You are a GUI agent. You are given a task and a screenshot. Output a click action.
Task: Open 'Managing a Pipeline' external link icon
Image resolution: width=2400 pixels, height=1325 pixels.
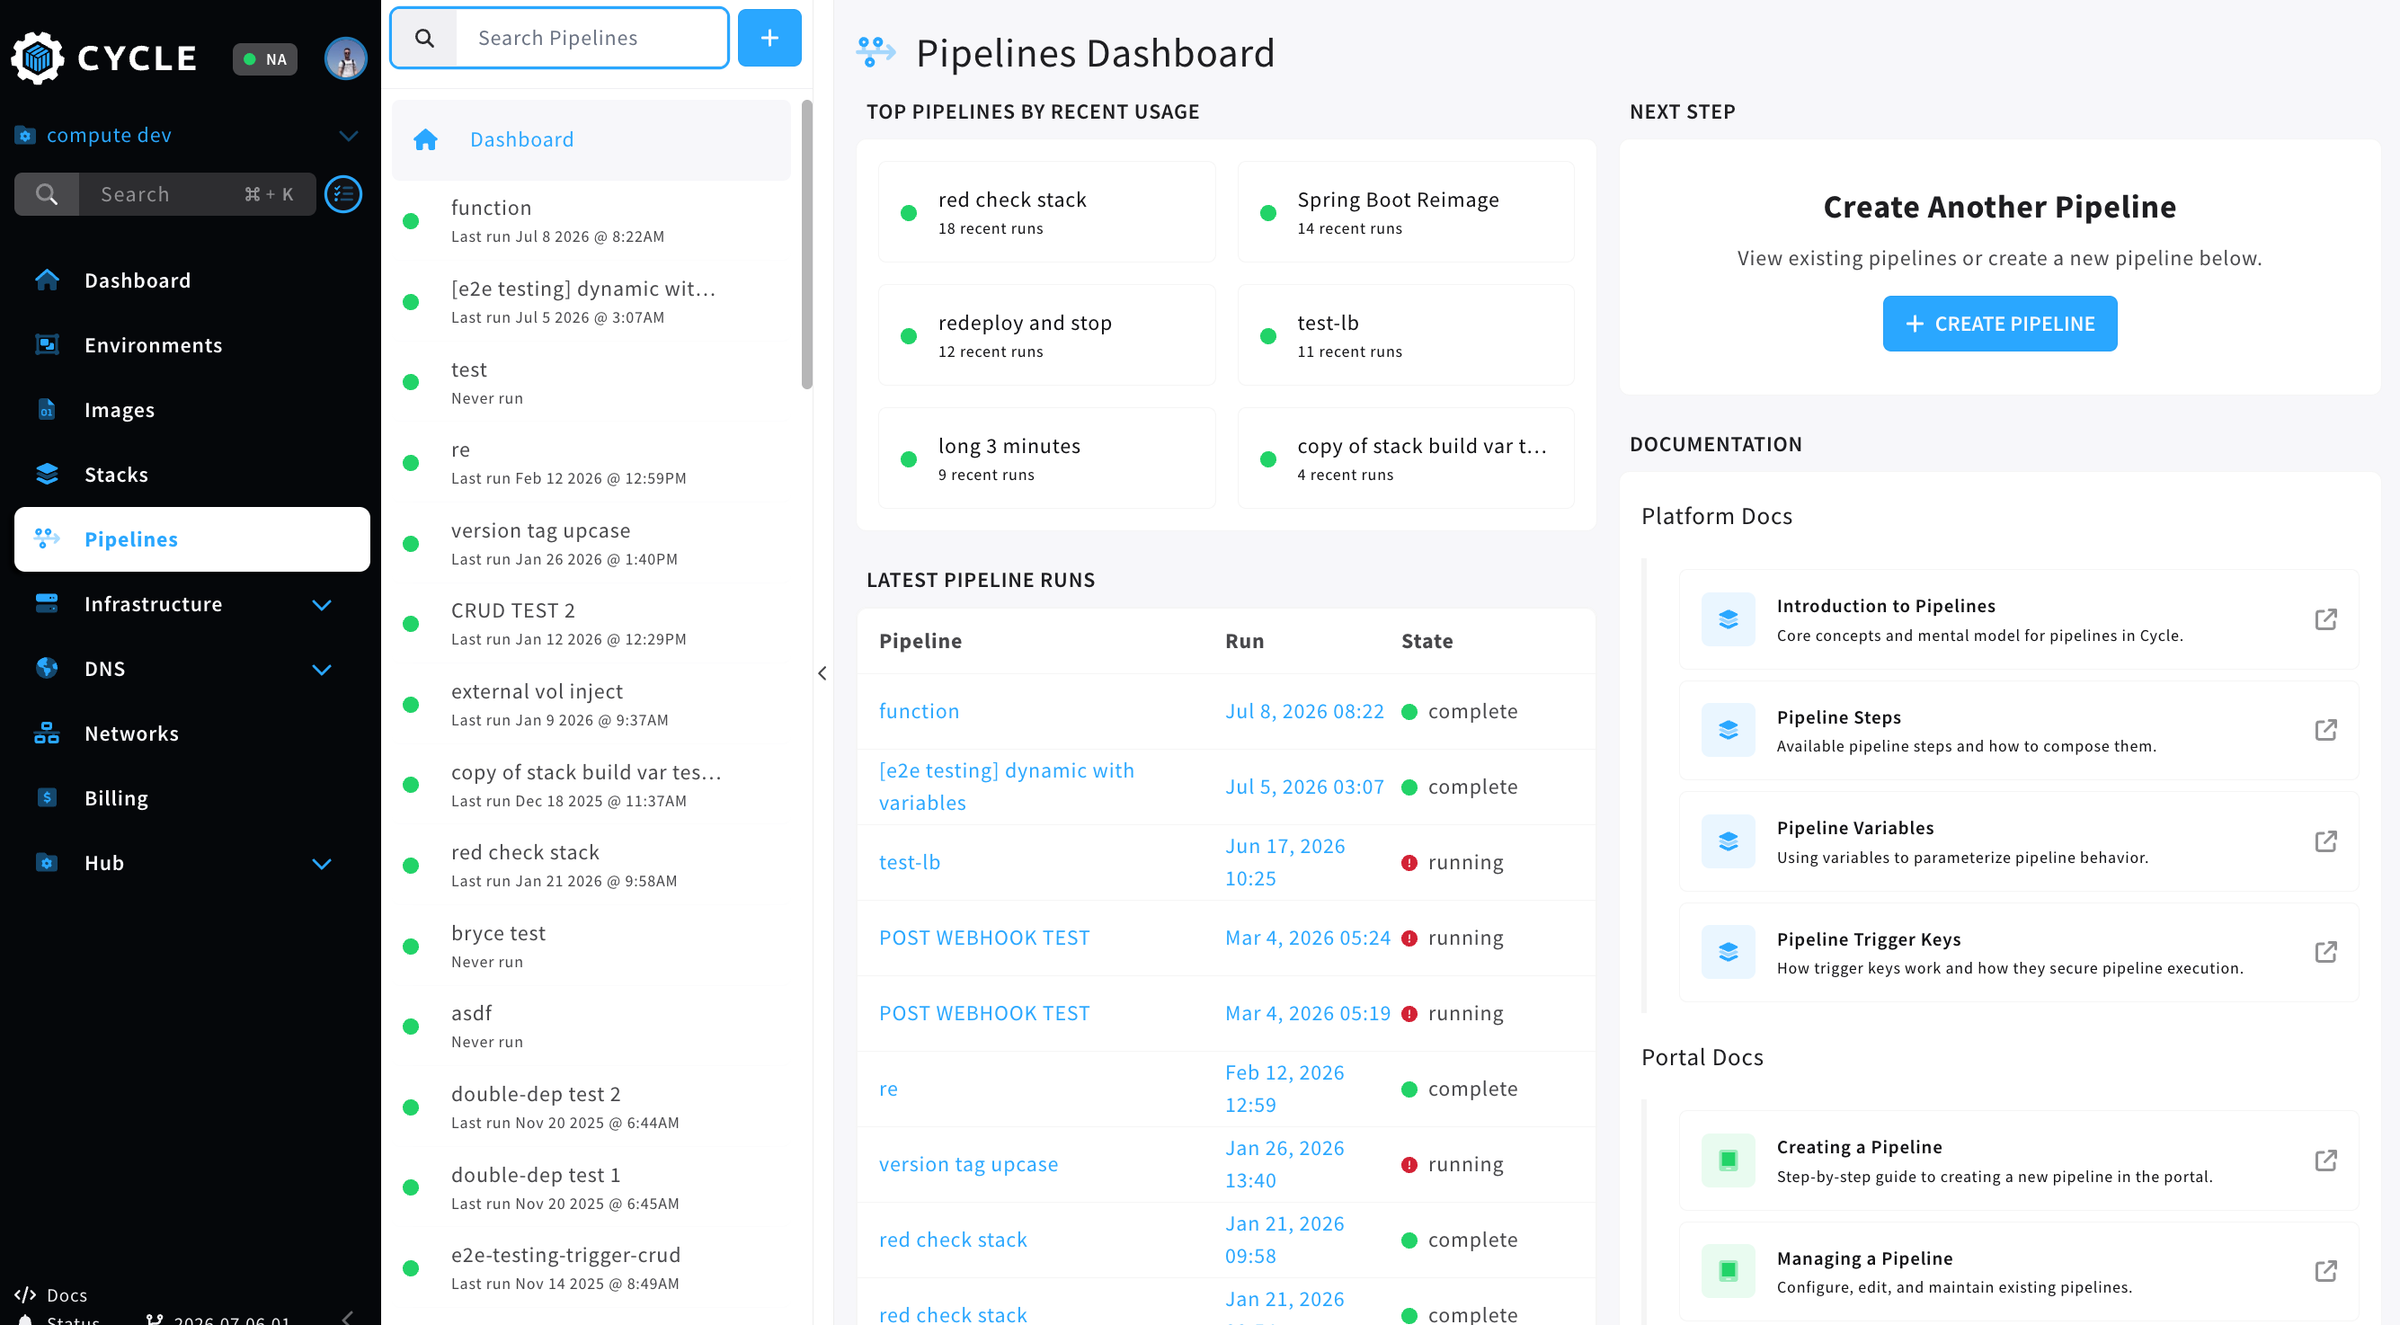click(2326, 1271)
